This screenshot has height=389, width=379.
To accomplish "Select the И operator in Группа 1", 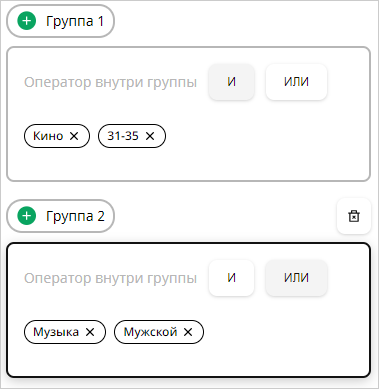I will 232,82.
